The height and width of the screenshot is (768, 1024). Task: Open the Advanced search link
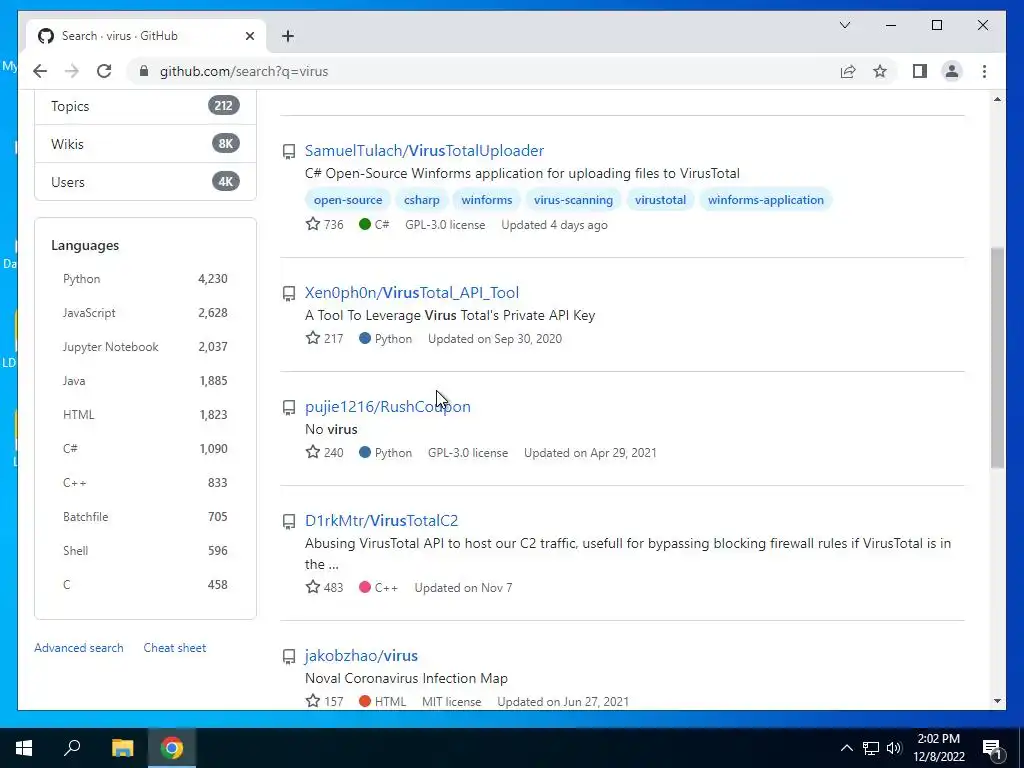tap(78, 648)
